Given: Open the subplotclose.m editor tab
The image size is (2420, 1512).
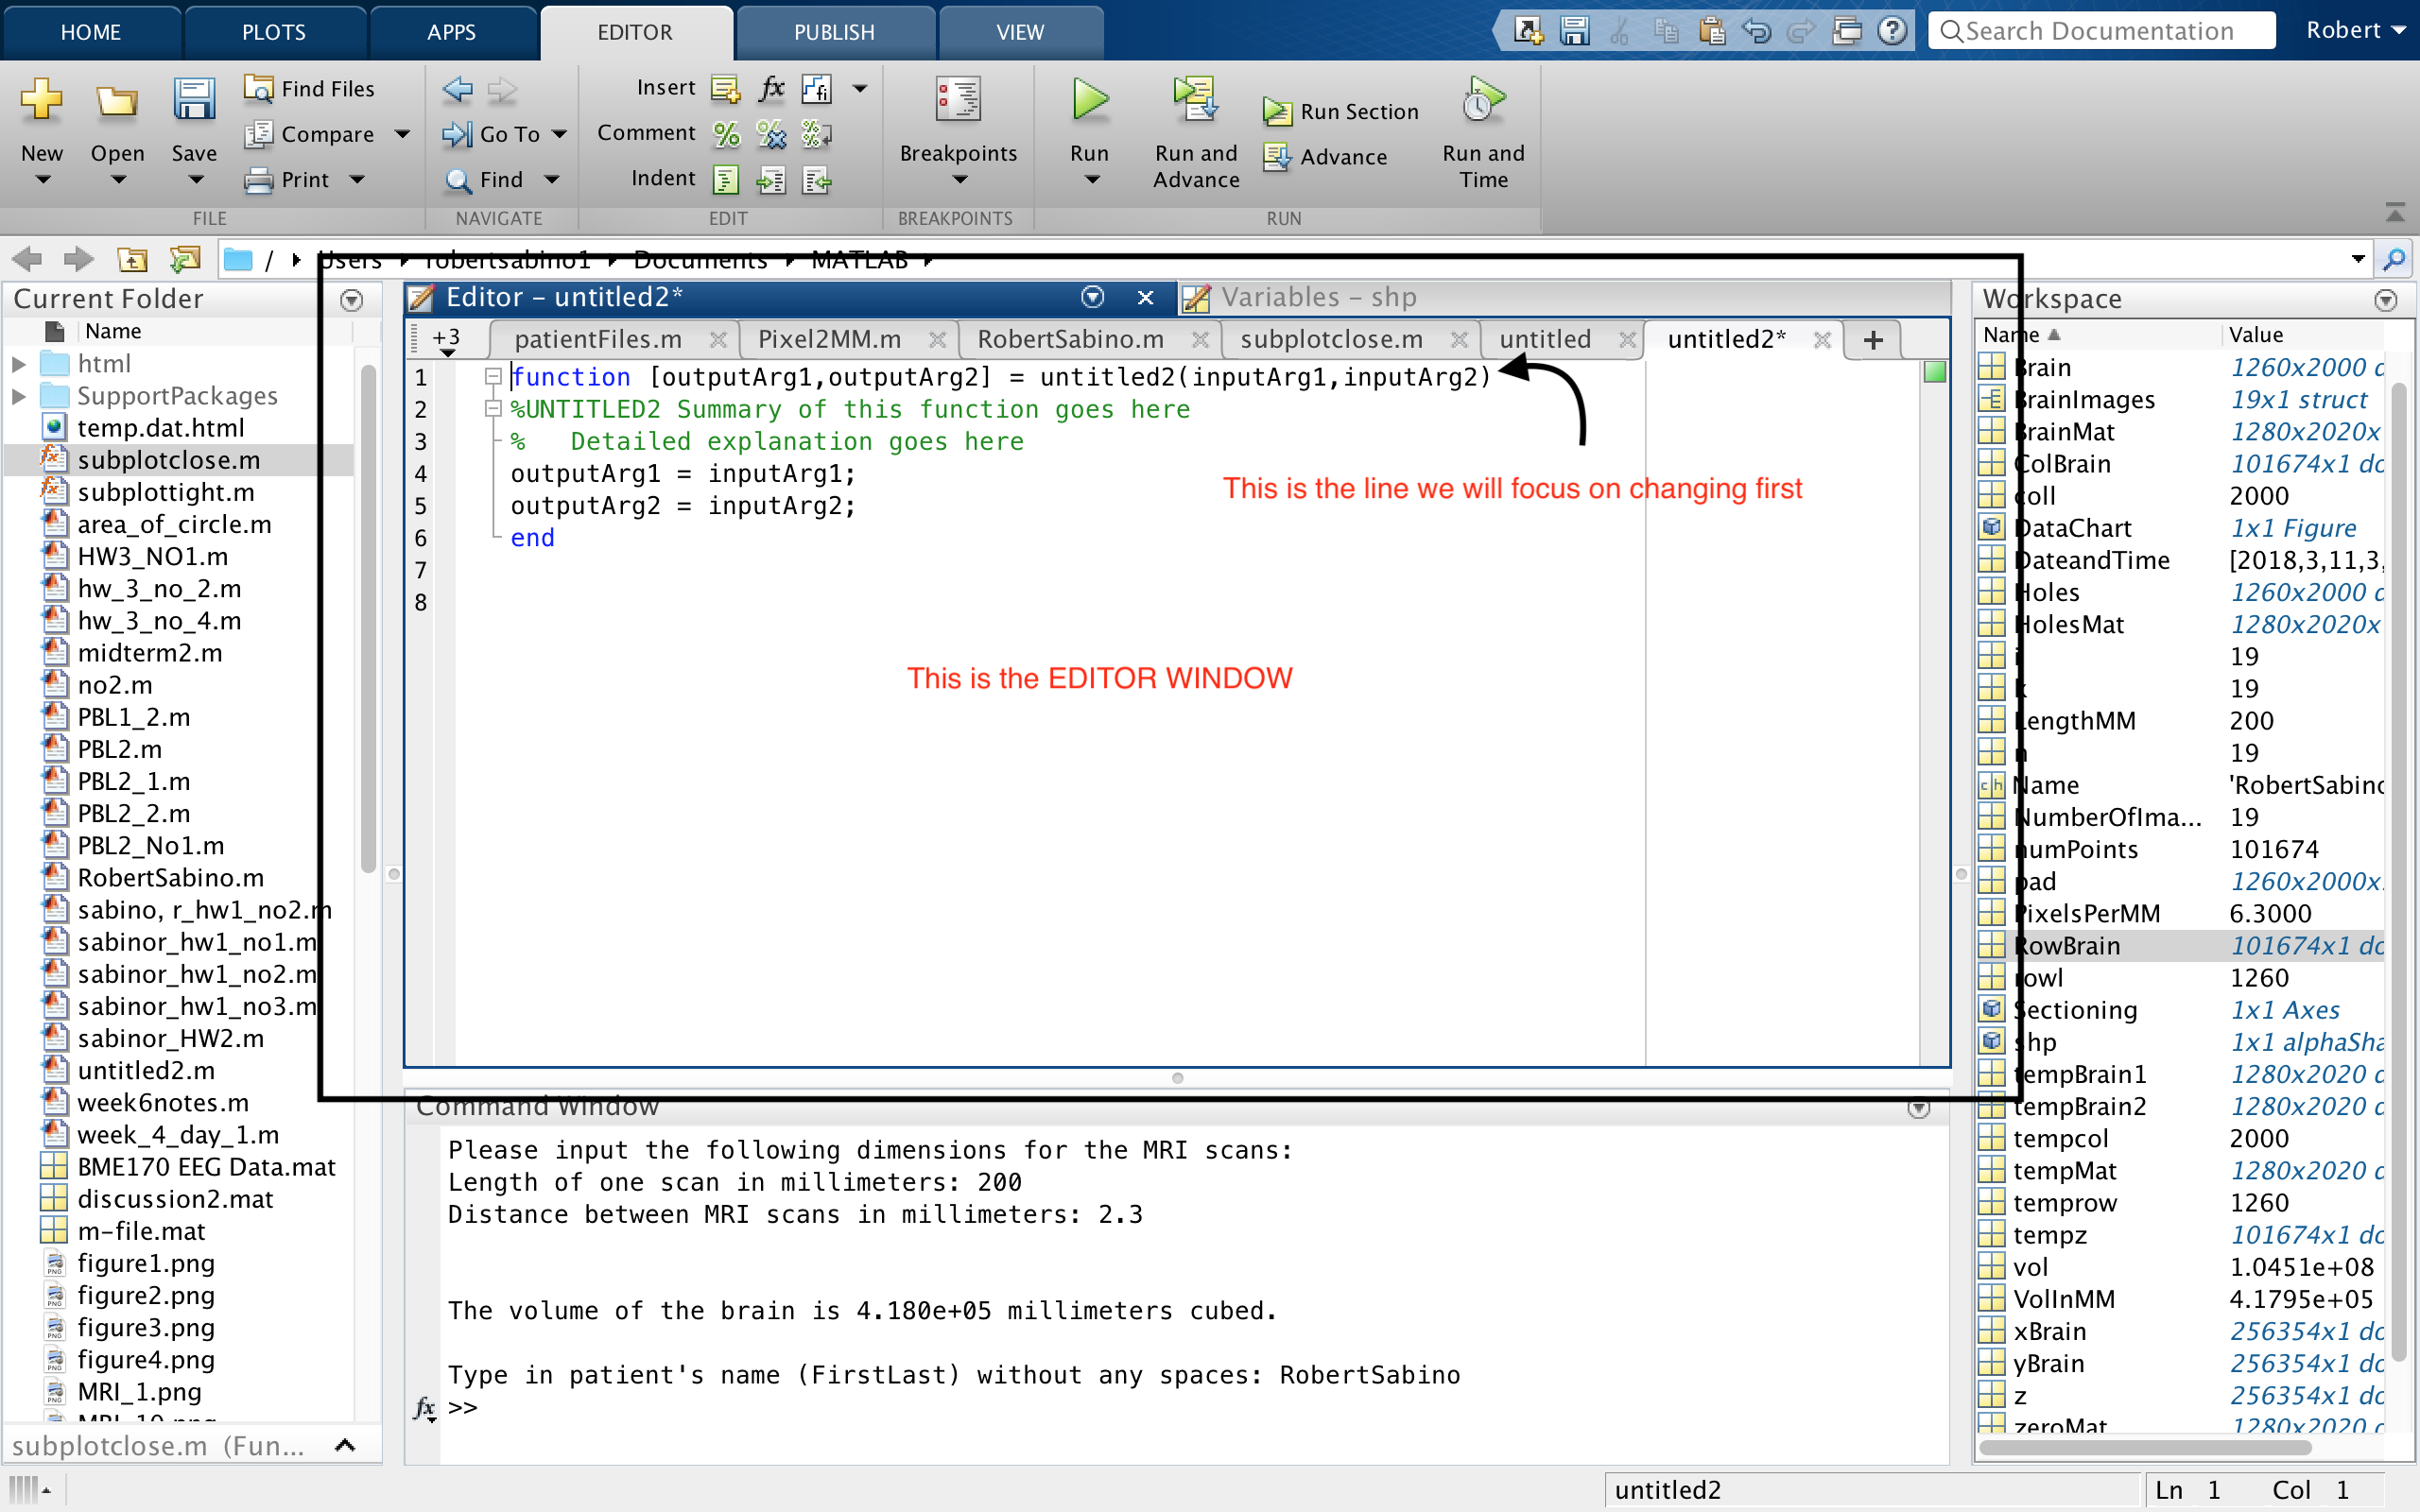Looking at the screenshot, I should pos(1331,340).
